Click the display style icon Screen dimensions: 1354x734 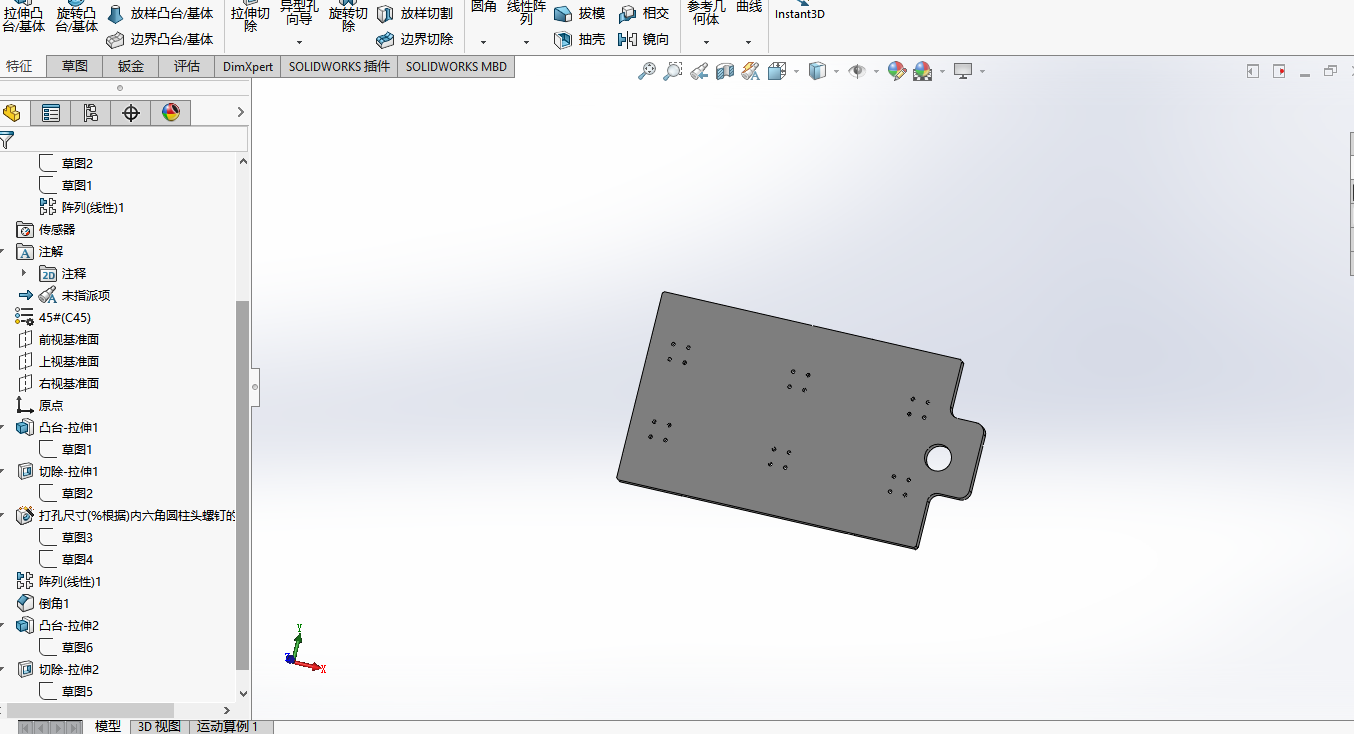pos(817,71)
